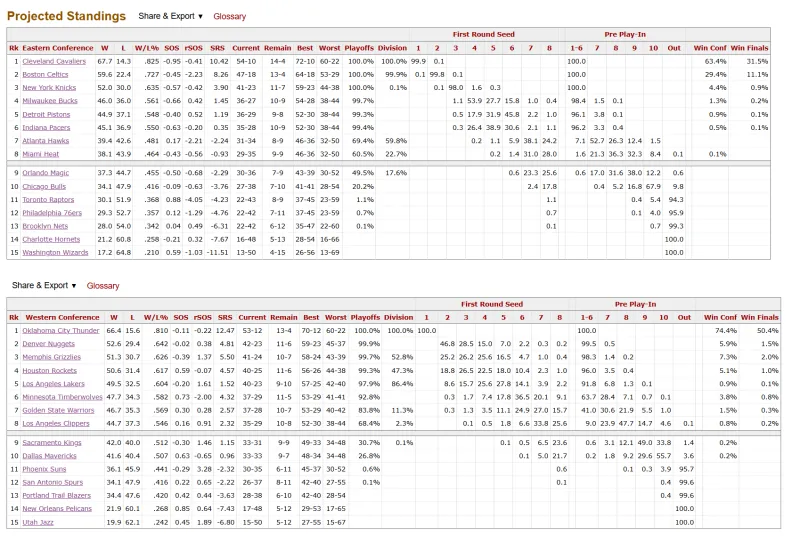800x543 pixels.
Task: Open the Orlando Magic link
Action: point(45,173)
